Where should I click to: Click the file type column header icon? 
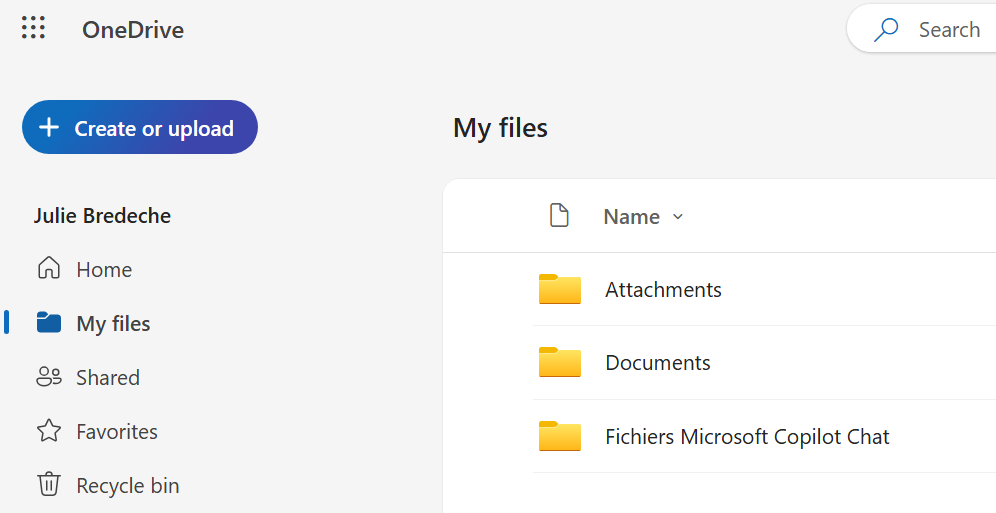click(x=559, y=216)
